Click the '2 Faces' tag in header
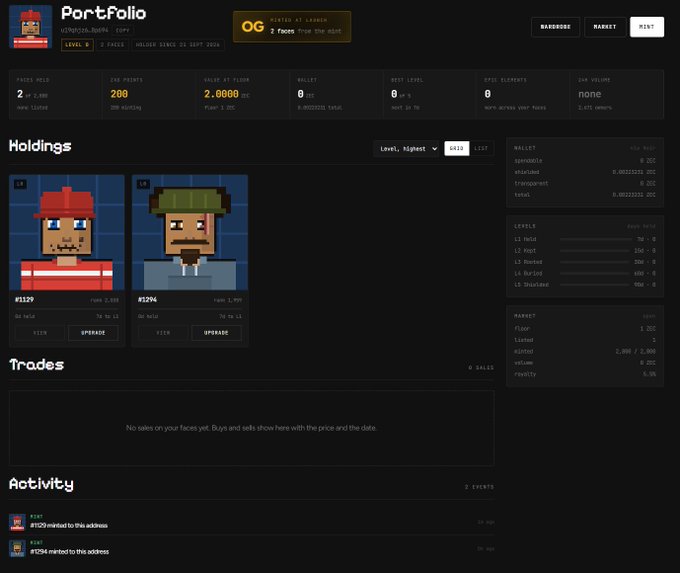680x573 pixels. (x=112, y=45)
